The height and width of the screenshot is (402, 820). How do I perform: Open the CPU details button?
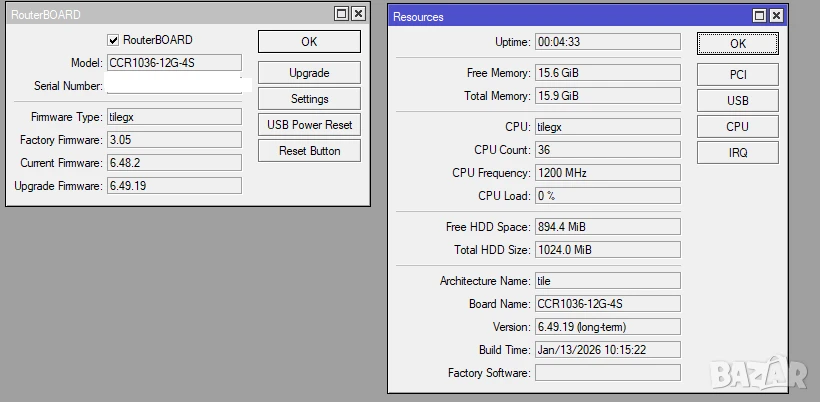737,127
